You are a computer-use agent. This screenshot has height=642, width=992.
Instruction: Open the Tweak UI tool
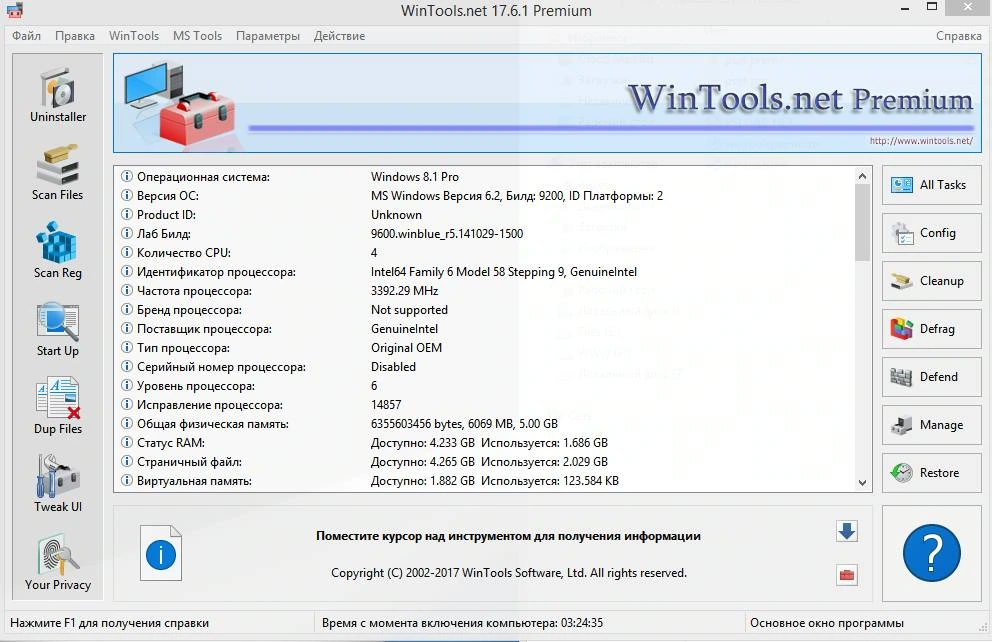click(58, 484)
